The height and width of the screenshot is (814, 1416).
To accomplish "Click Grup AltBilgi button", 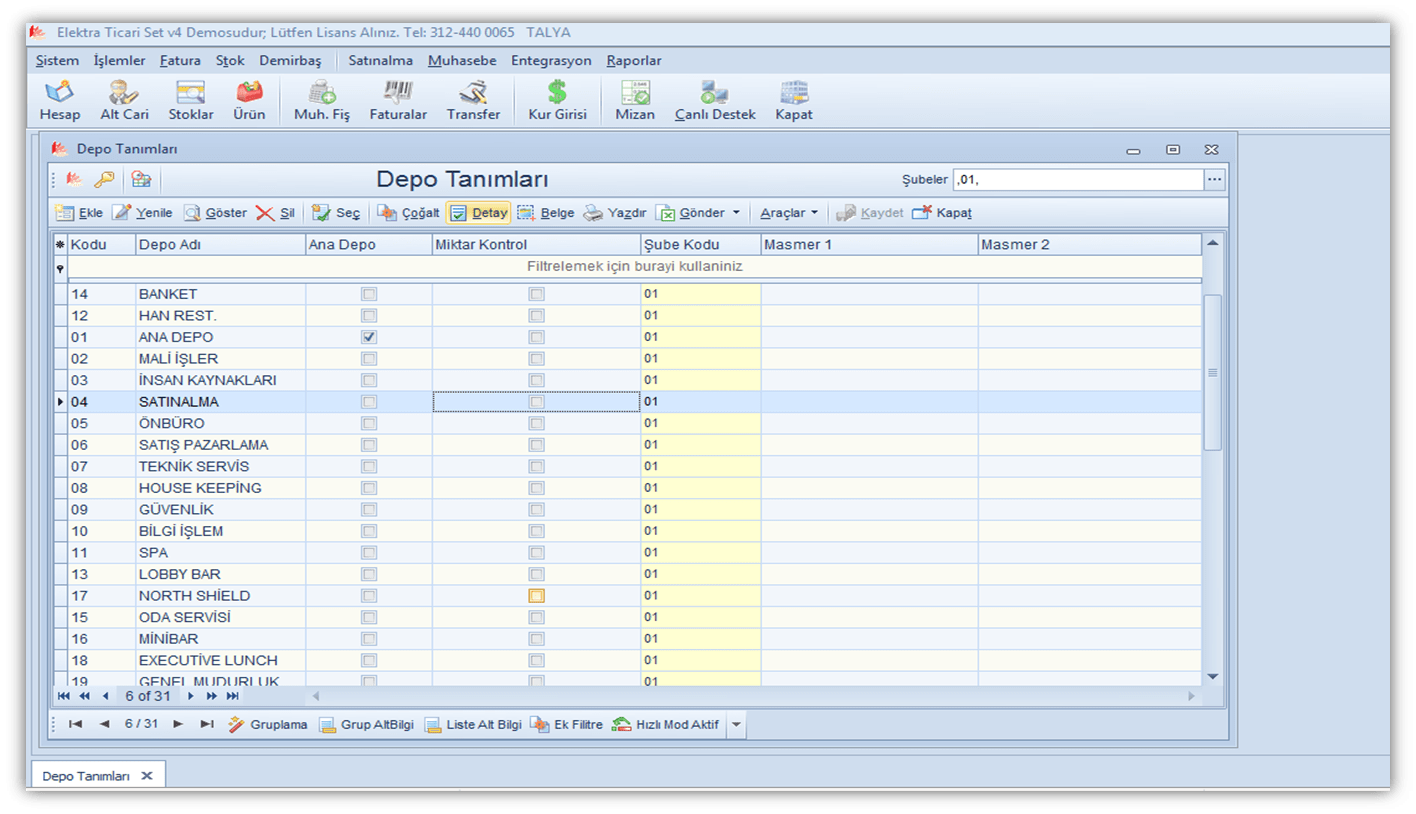I will pos(366,725).
